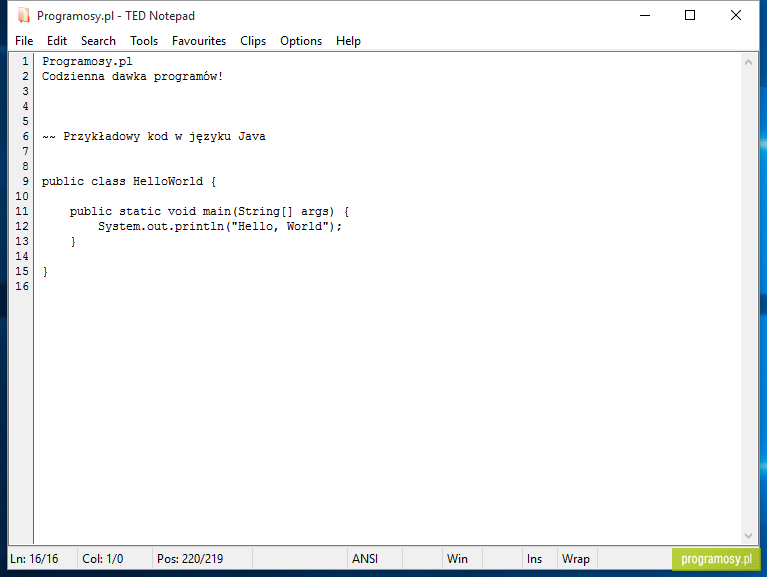This screenshot has height=577, width=767.
Task: Click the closing brace on line 13
Action: [73, 242]
